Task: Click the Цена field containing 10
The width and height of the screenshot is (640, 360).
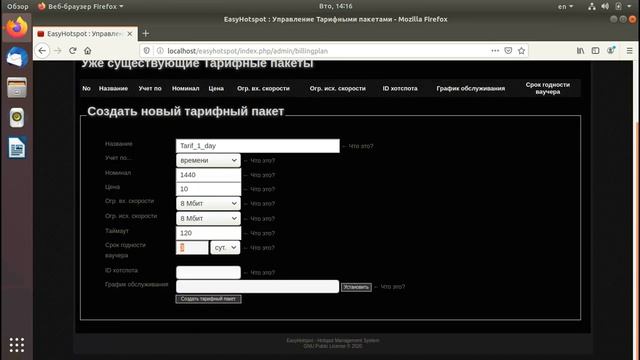Action: (208, 189)
